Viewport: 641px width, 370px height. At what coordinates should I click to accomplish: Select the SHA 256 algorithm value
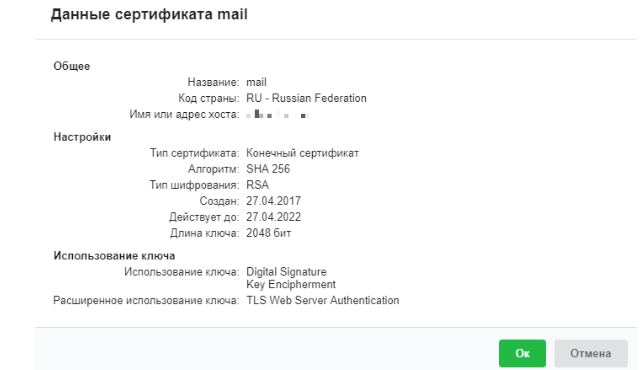268,169
